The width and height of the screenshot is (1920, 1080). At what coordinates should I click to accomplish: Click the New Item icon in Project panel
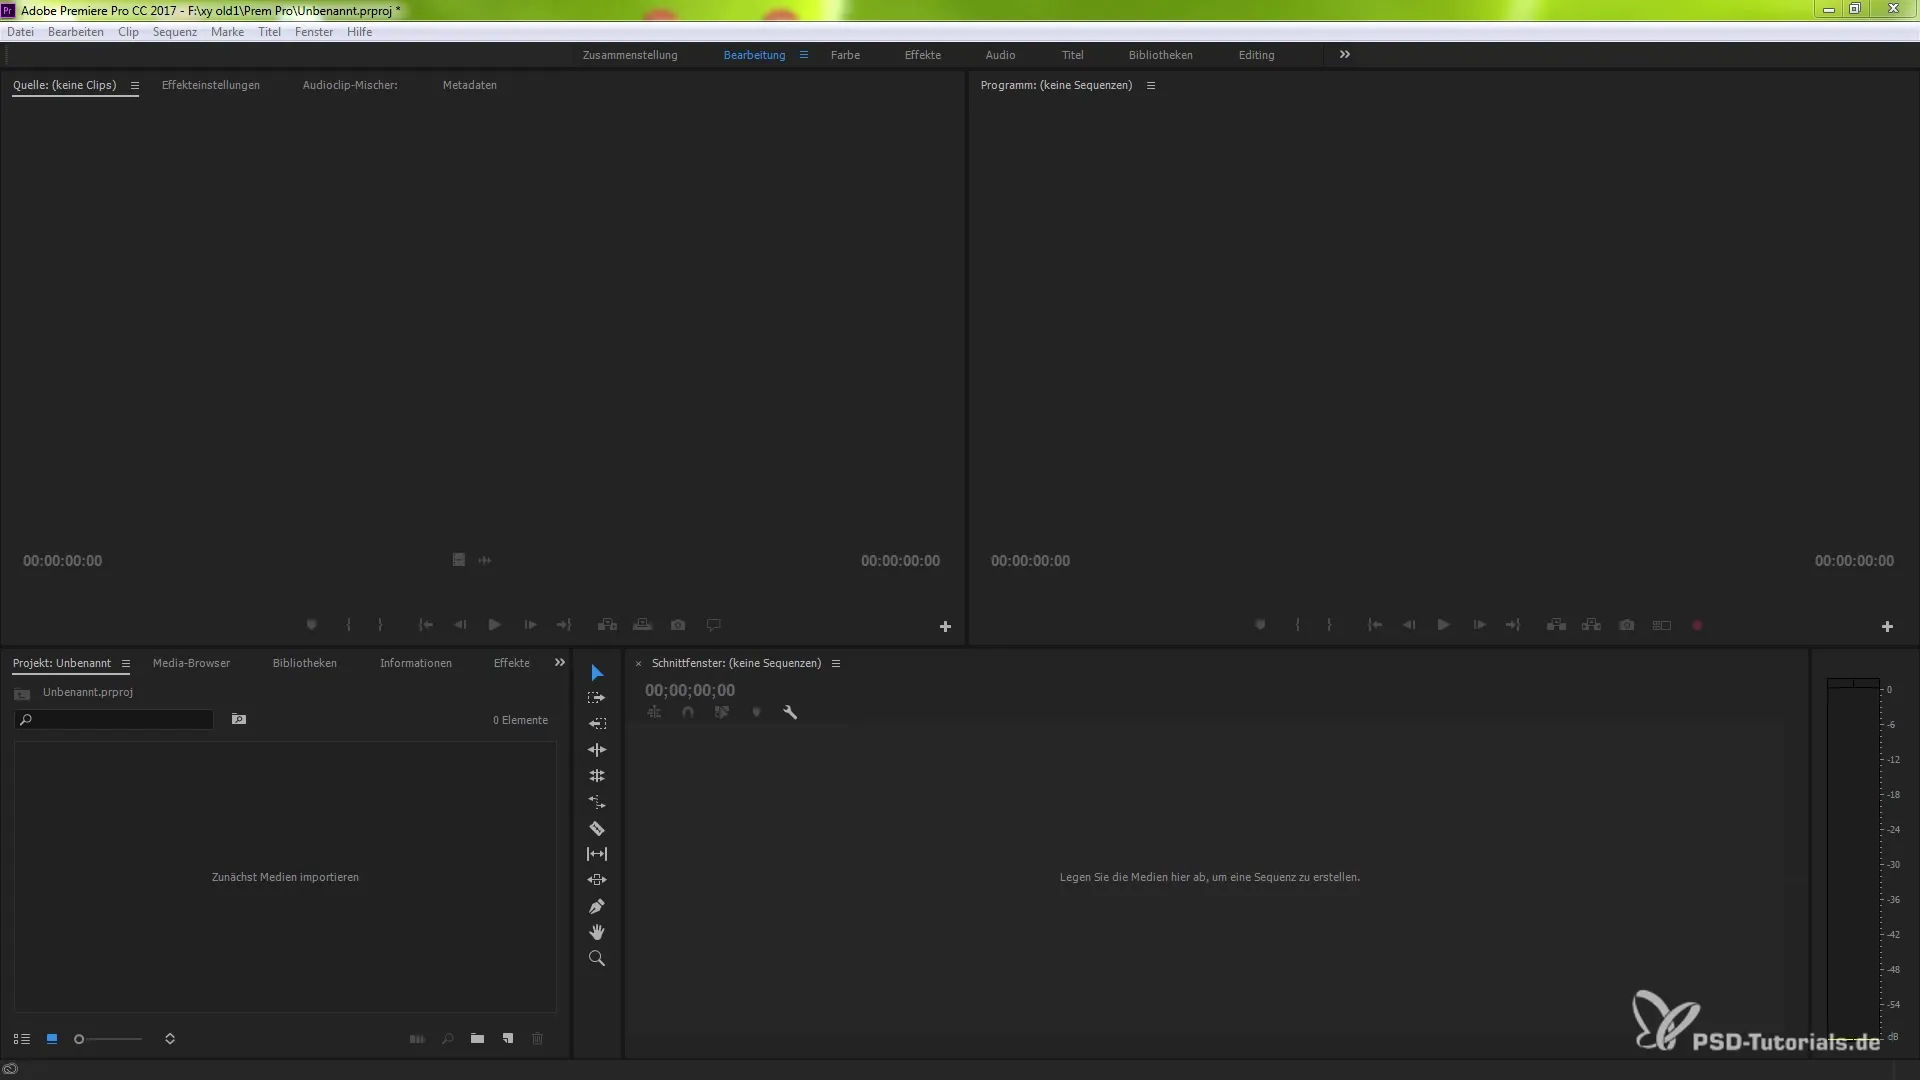[508, 1039]
